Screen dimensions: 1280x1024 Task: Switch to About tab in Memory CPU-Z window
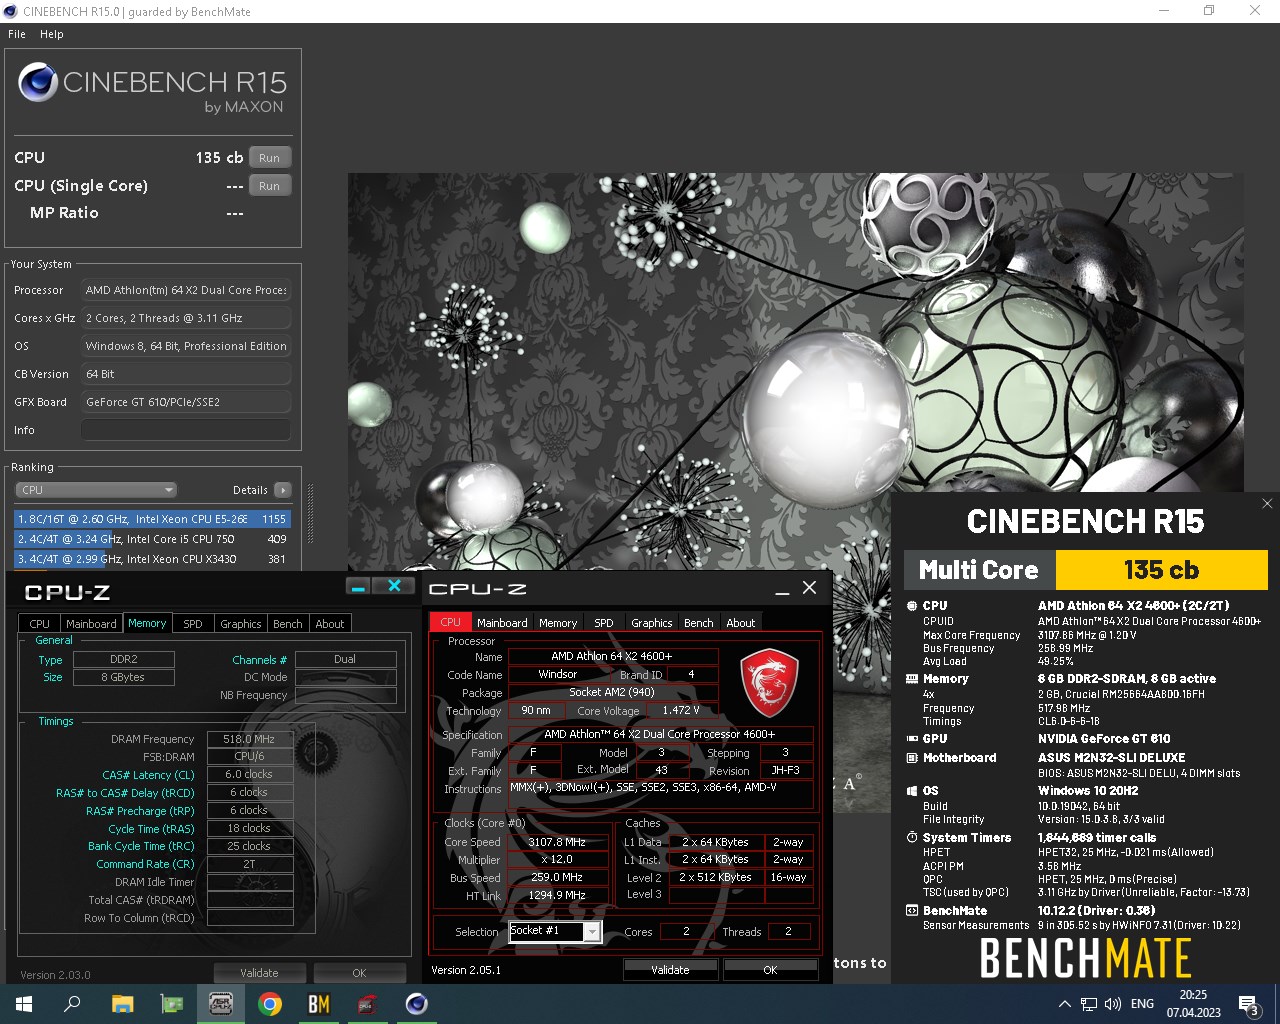coord(330,624)
